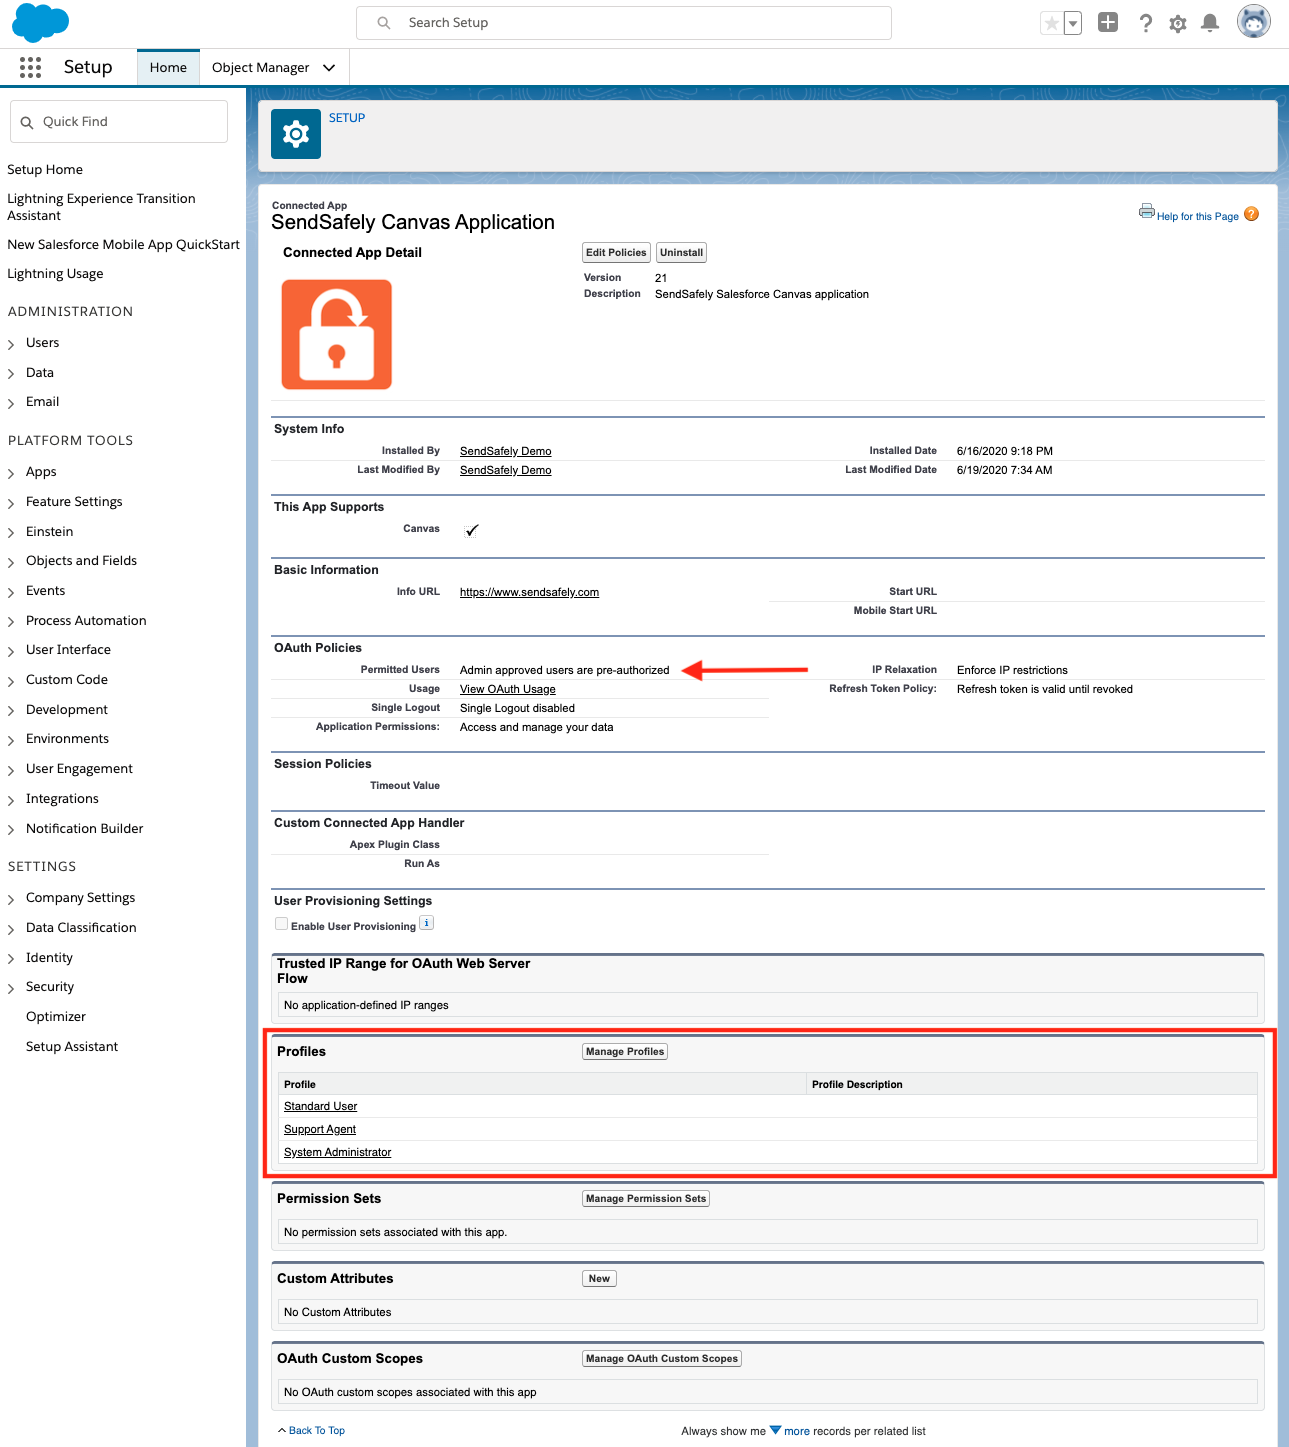
Task: Open the Support Agent profile link
Action: (320, 1129)
